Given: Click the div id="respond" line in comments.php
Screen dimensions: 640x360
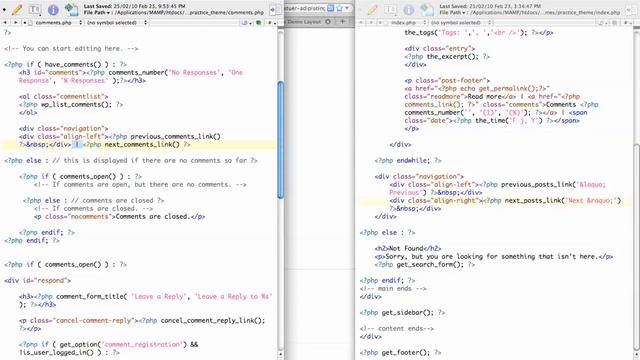Looking at the screenshot, I should 38,280.
